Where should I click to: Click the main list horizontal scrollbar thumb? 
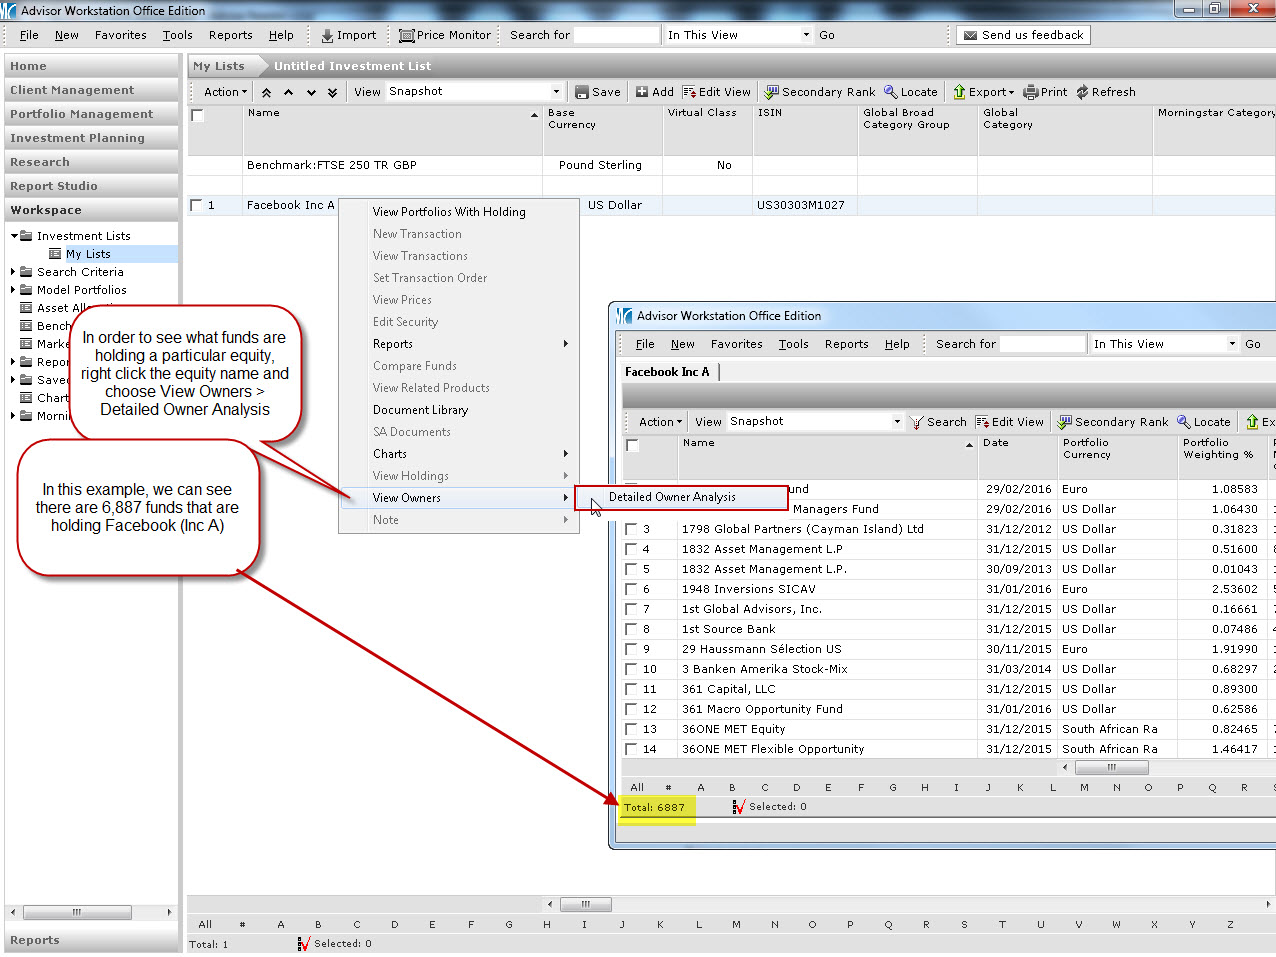pos(585,904)
